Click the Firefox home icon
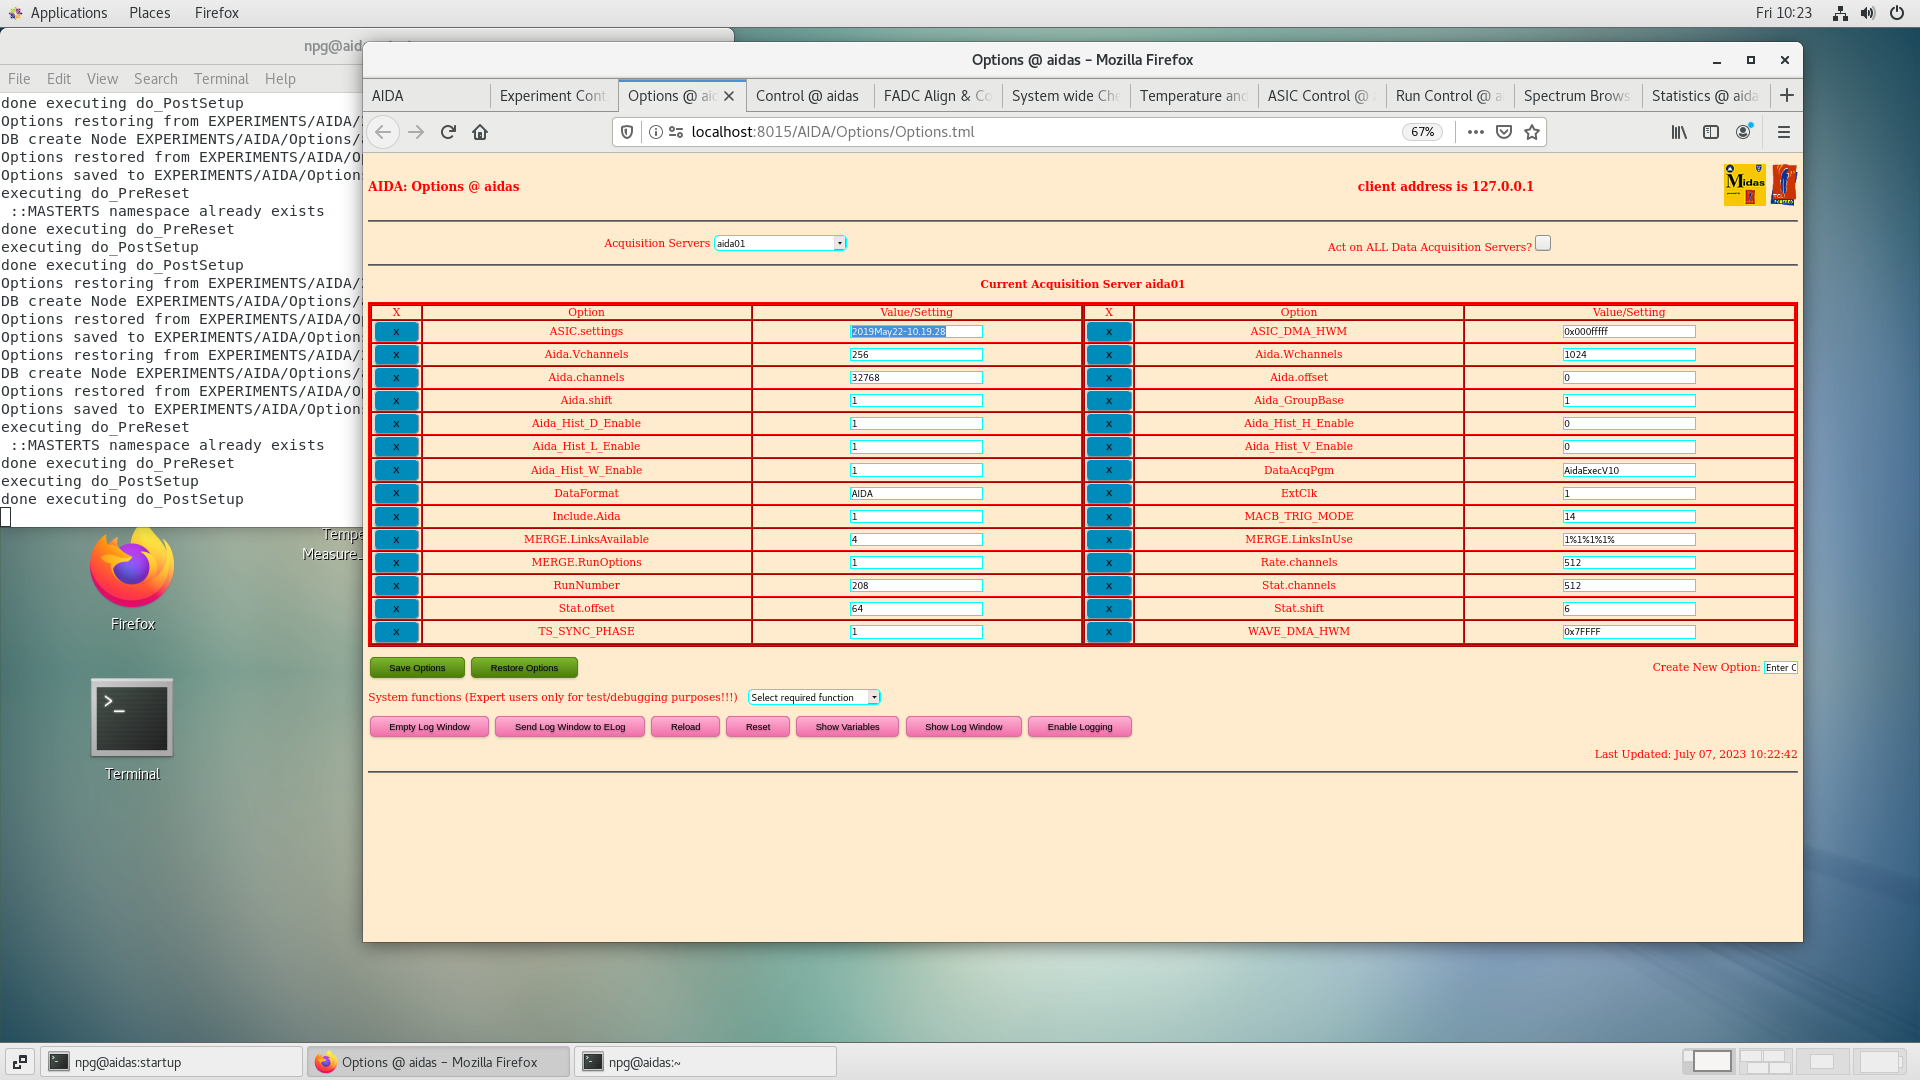The width and height of the screenshot is (1920, 1080). coord(480,132)
